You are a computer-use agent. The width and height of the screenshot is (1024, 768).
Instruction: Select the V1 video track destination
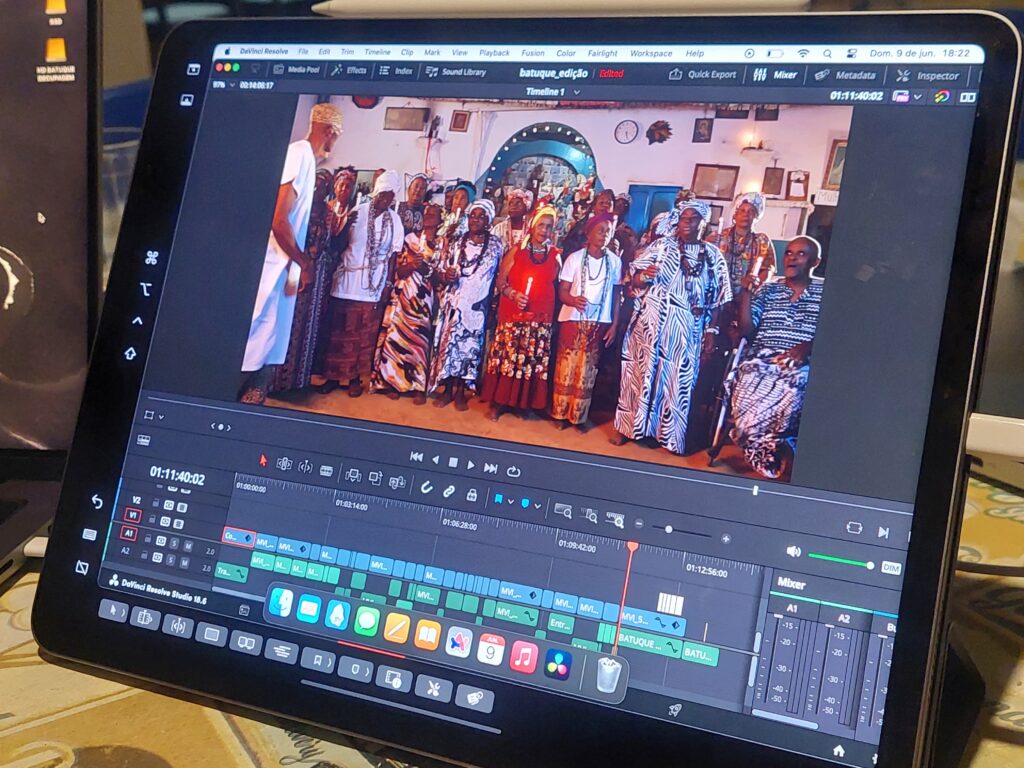pyautogui.click(x=133, y=515)
